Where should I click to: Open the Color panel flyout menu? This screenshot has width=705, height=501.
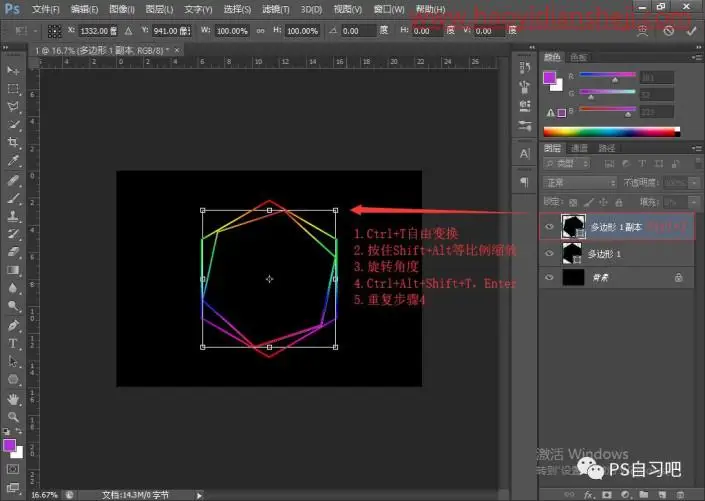(696, 57)
